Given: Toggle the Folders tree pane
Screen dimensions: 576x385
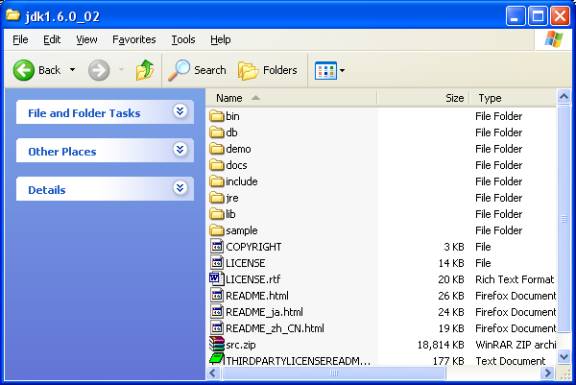Looking at the screenshot, I should 267,70.
